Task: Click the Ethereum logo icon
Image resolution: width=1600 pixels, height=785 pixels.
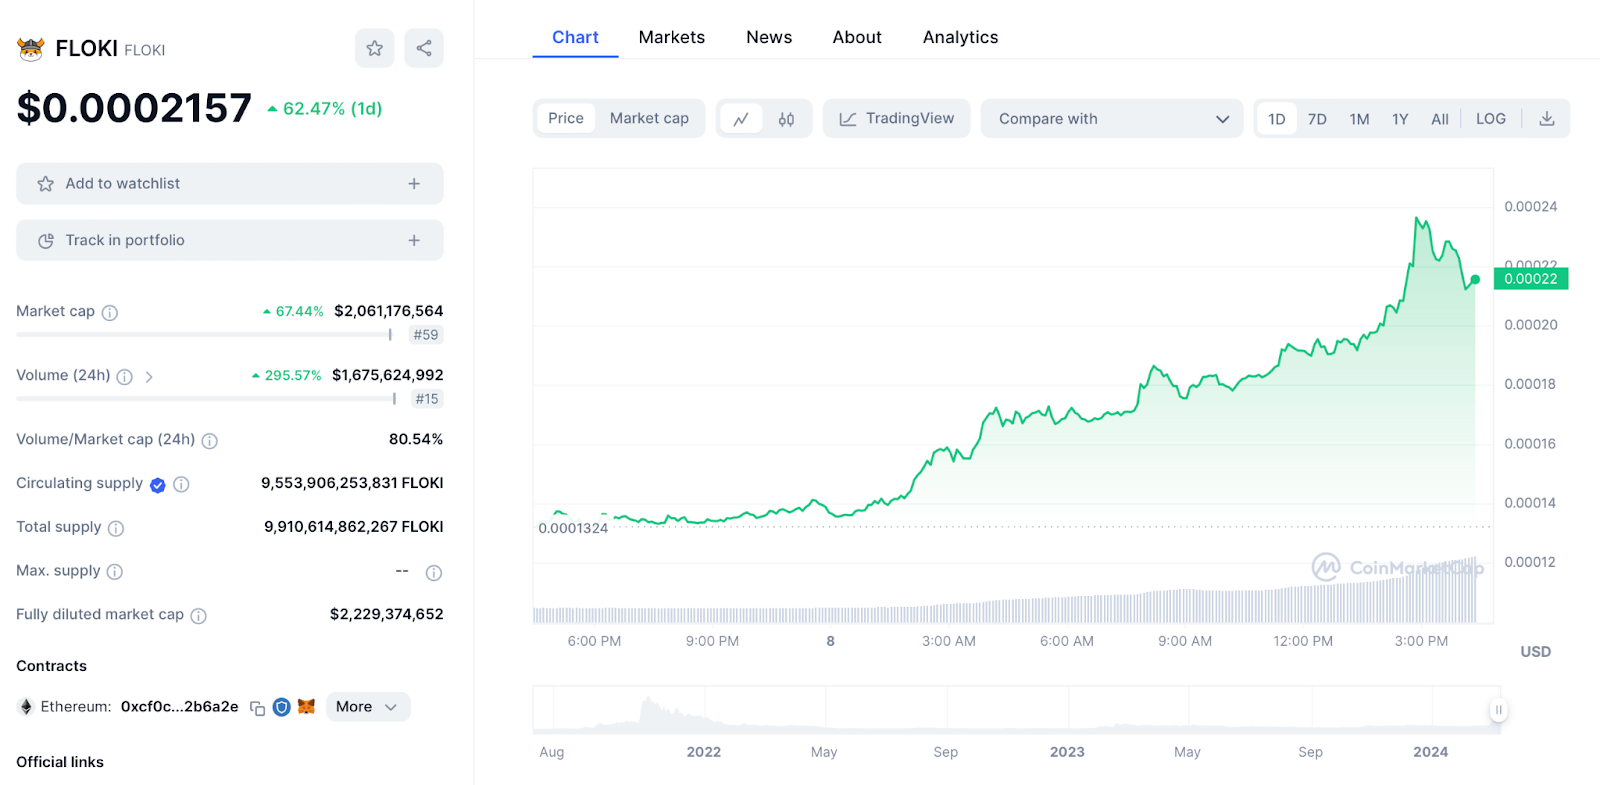Action: (x=26, y=707)
